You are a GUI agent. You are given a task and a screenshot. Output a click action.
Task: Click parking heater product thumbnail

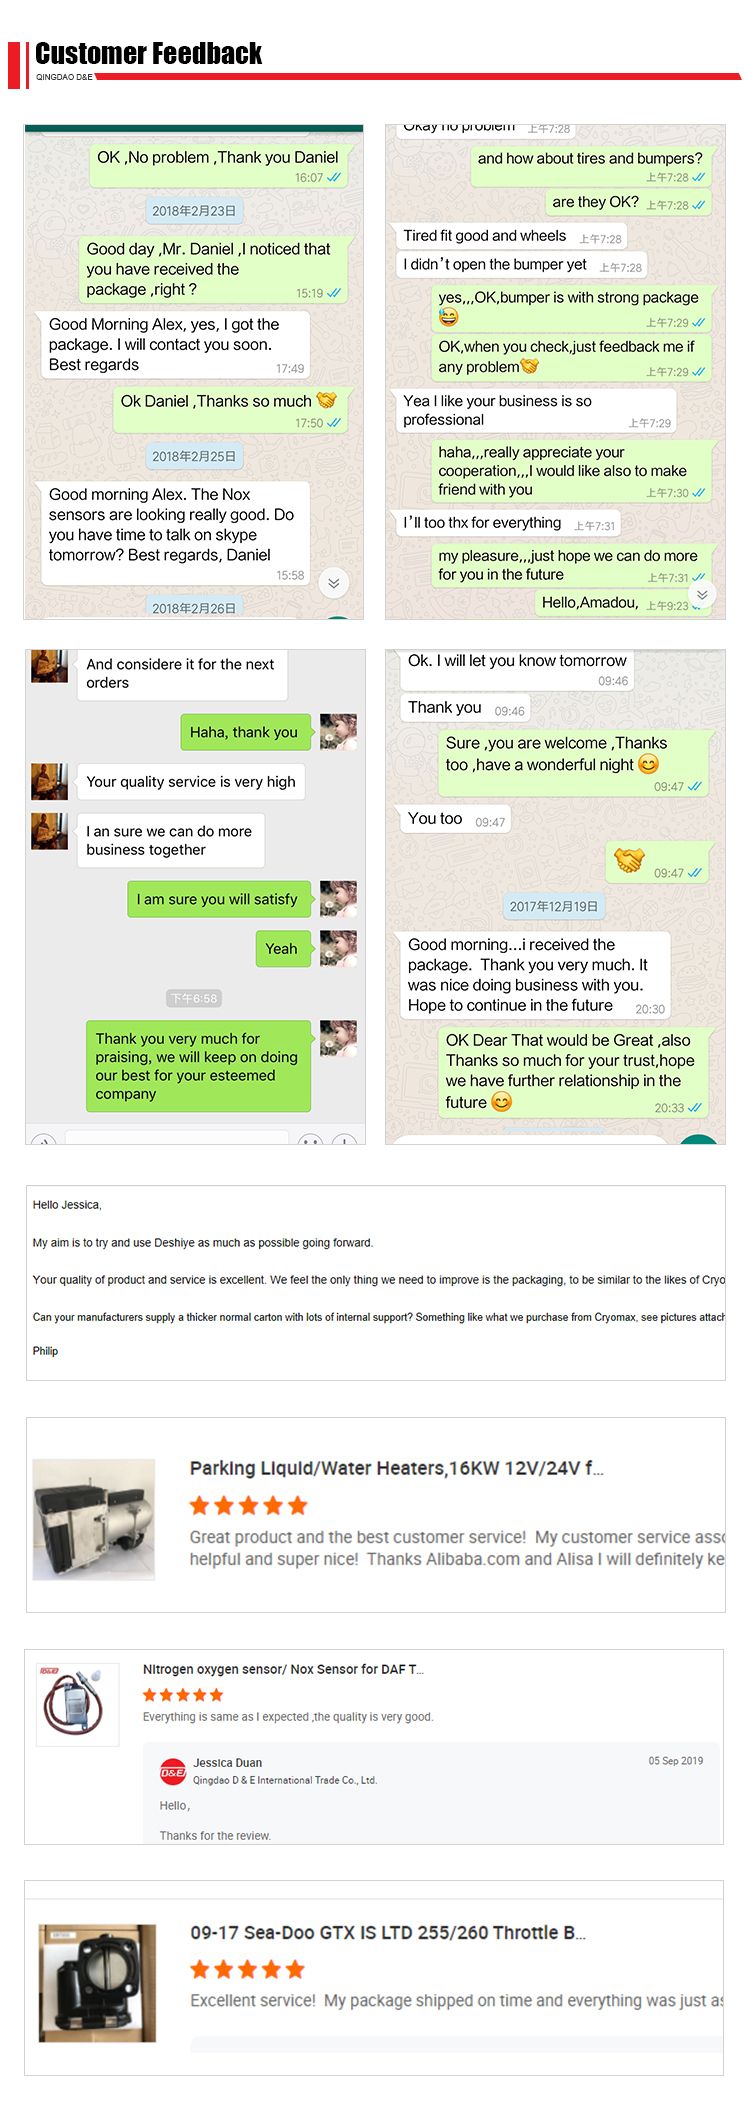click(x=94, y=1519)
